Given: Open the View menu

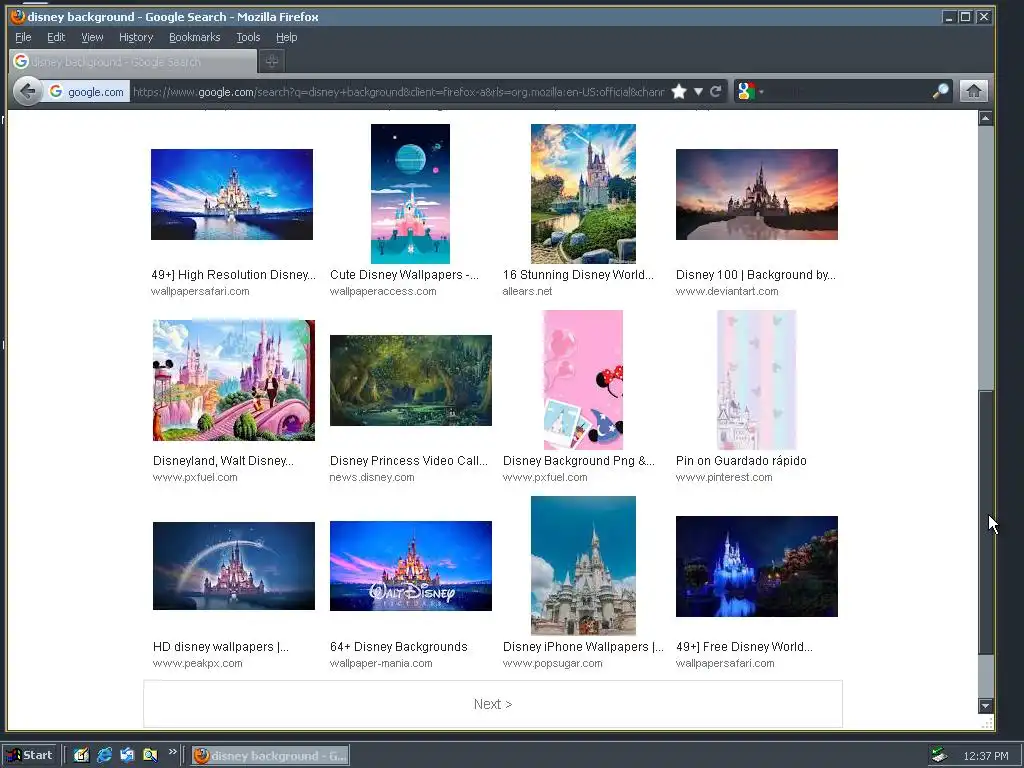Looking at the screenshot, I should (x=92, y=37).
